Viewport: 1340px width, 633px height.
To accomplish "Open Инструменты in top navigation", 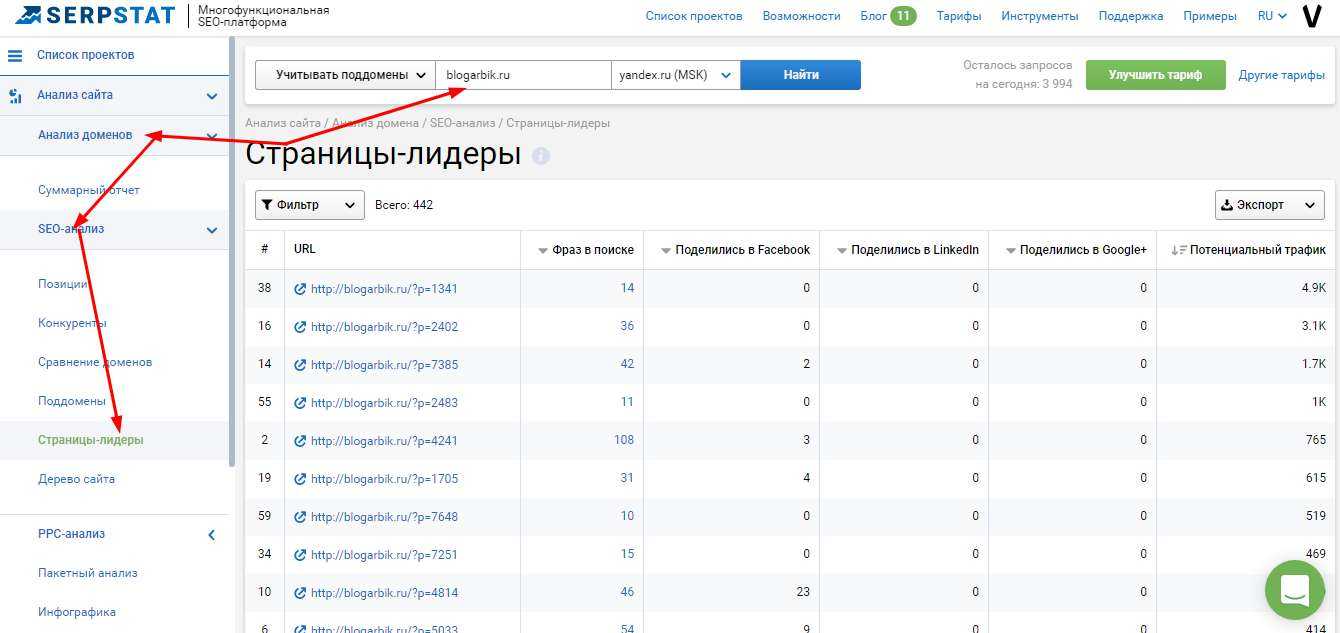I will (1040, 16).
